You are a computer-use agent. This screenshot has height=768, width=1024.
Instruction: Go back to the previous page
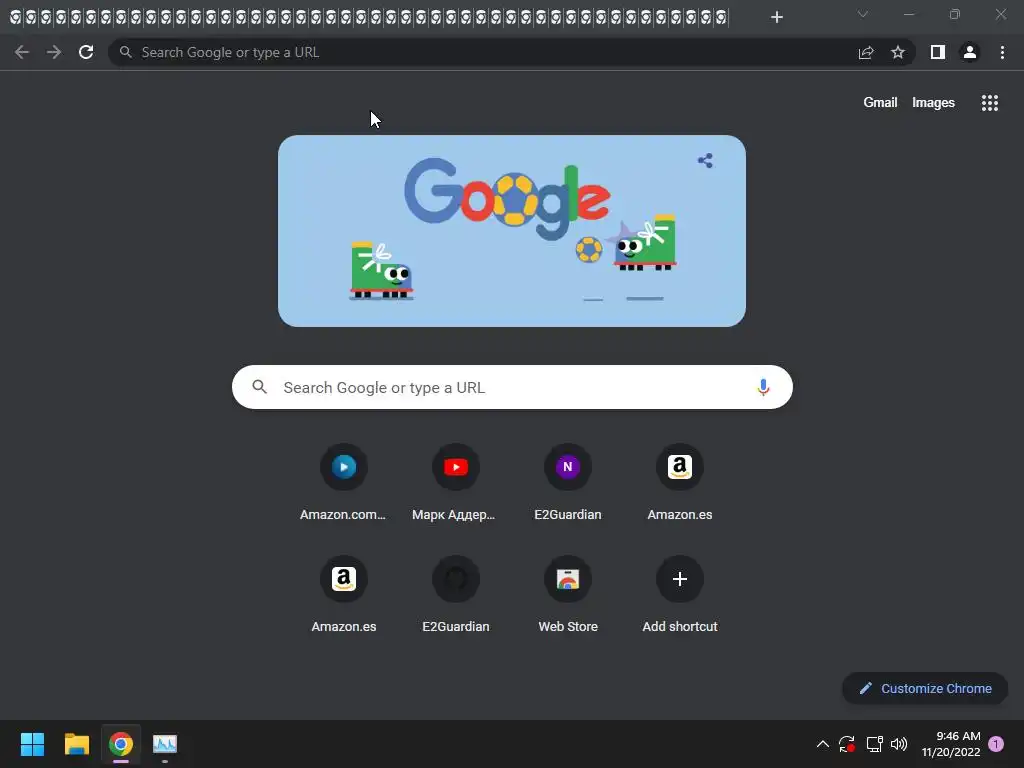(x=22, y=52)
